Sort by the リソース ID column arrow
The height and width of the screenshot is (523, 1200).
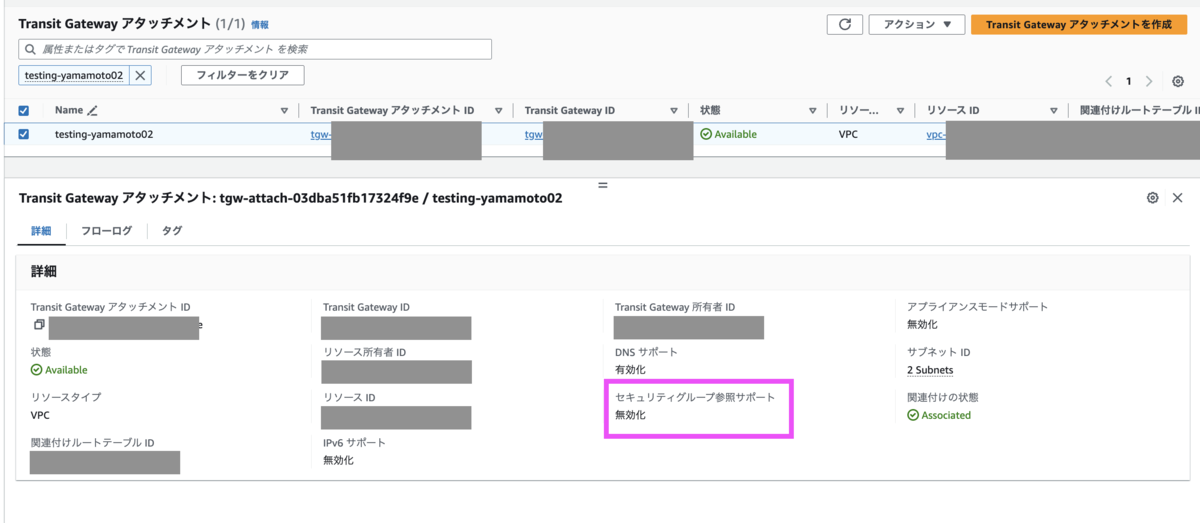(x=1053, y=110)
